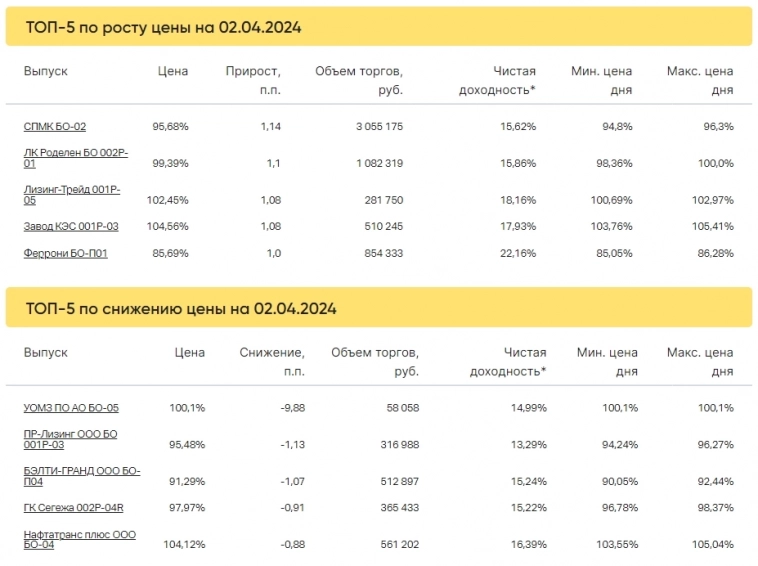Click the ТОП-5 по снижению цены header

coord(180,309)
